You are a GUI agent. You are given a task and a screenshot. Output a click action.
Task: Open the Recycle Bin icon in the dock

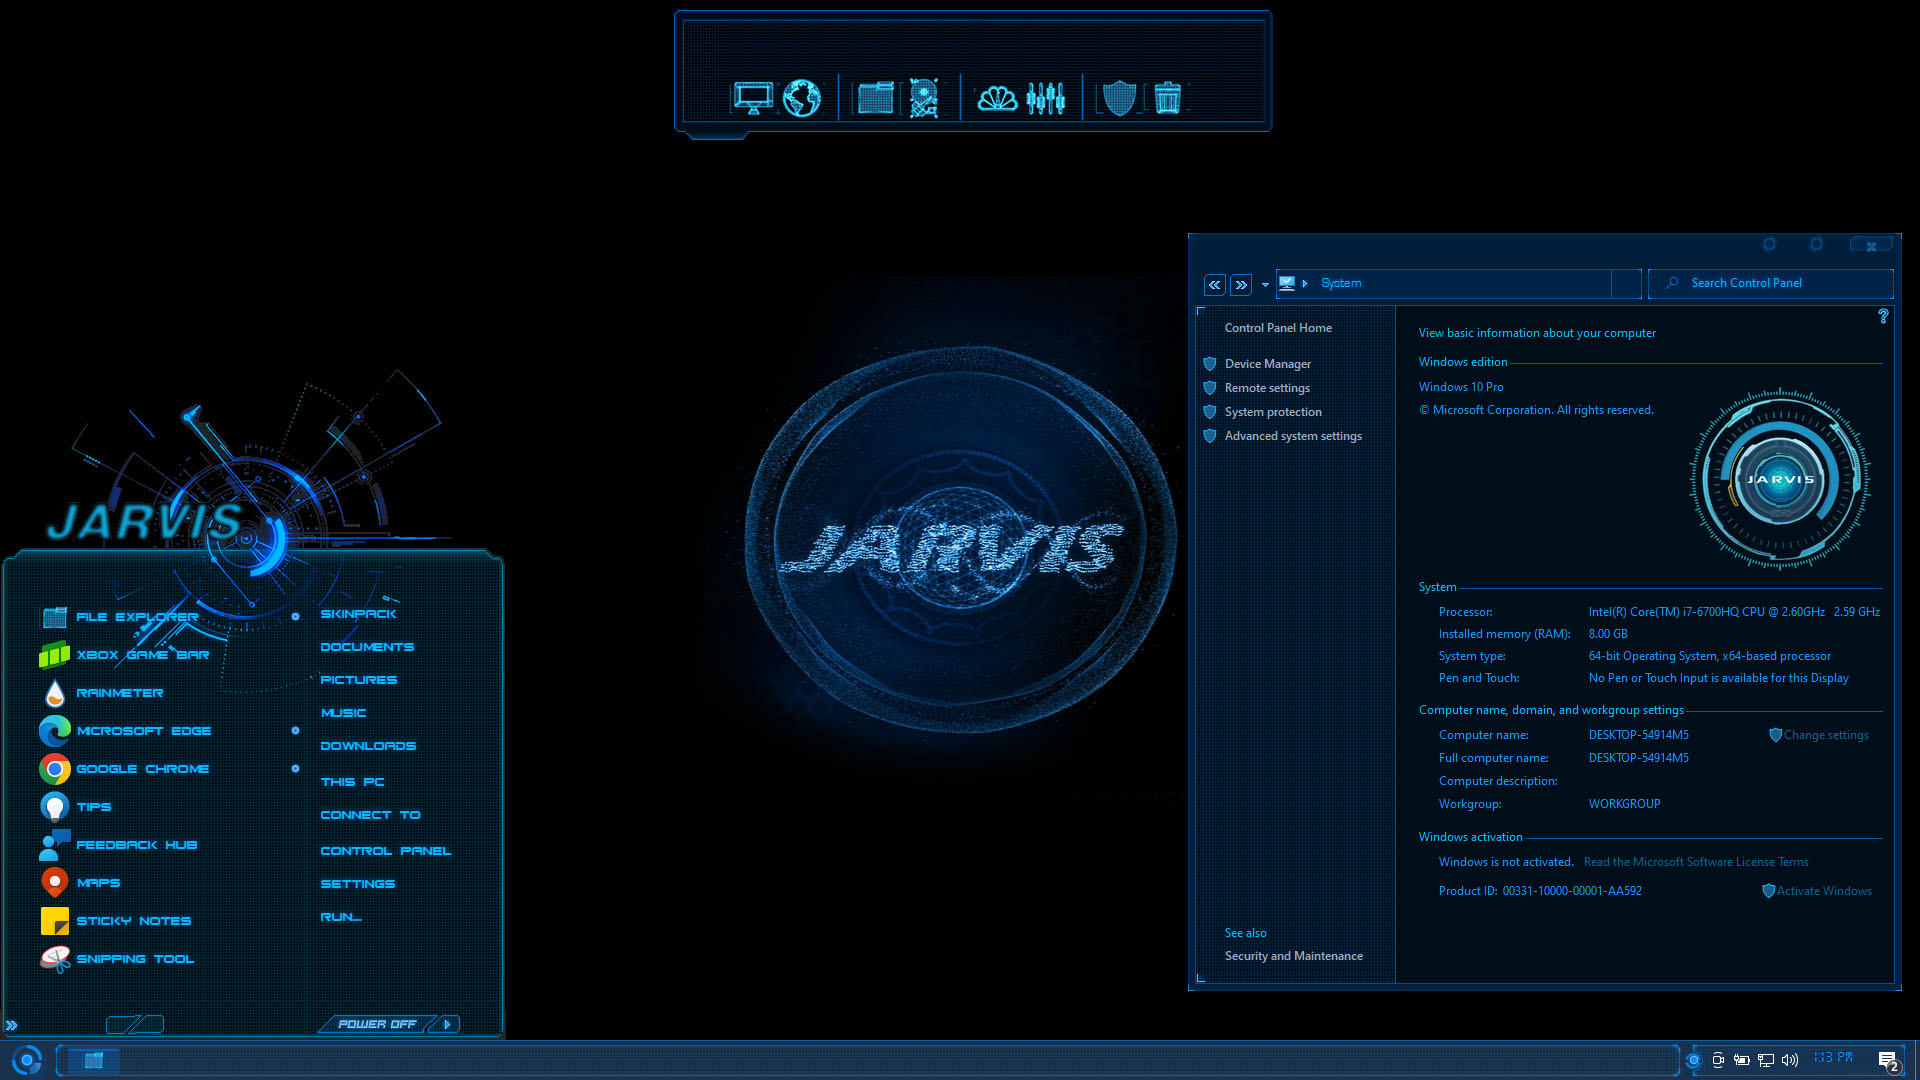point(1167,98)
